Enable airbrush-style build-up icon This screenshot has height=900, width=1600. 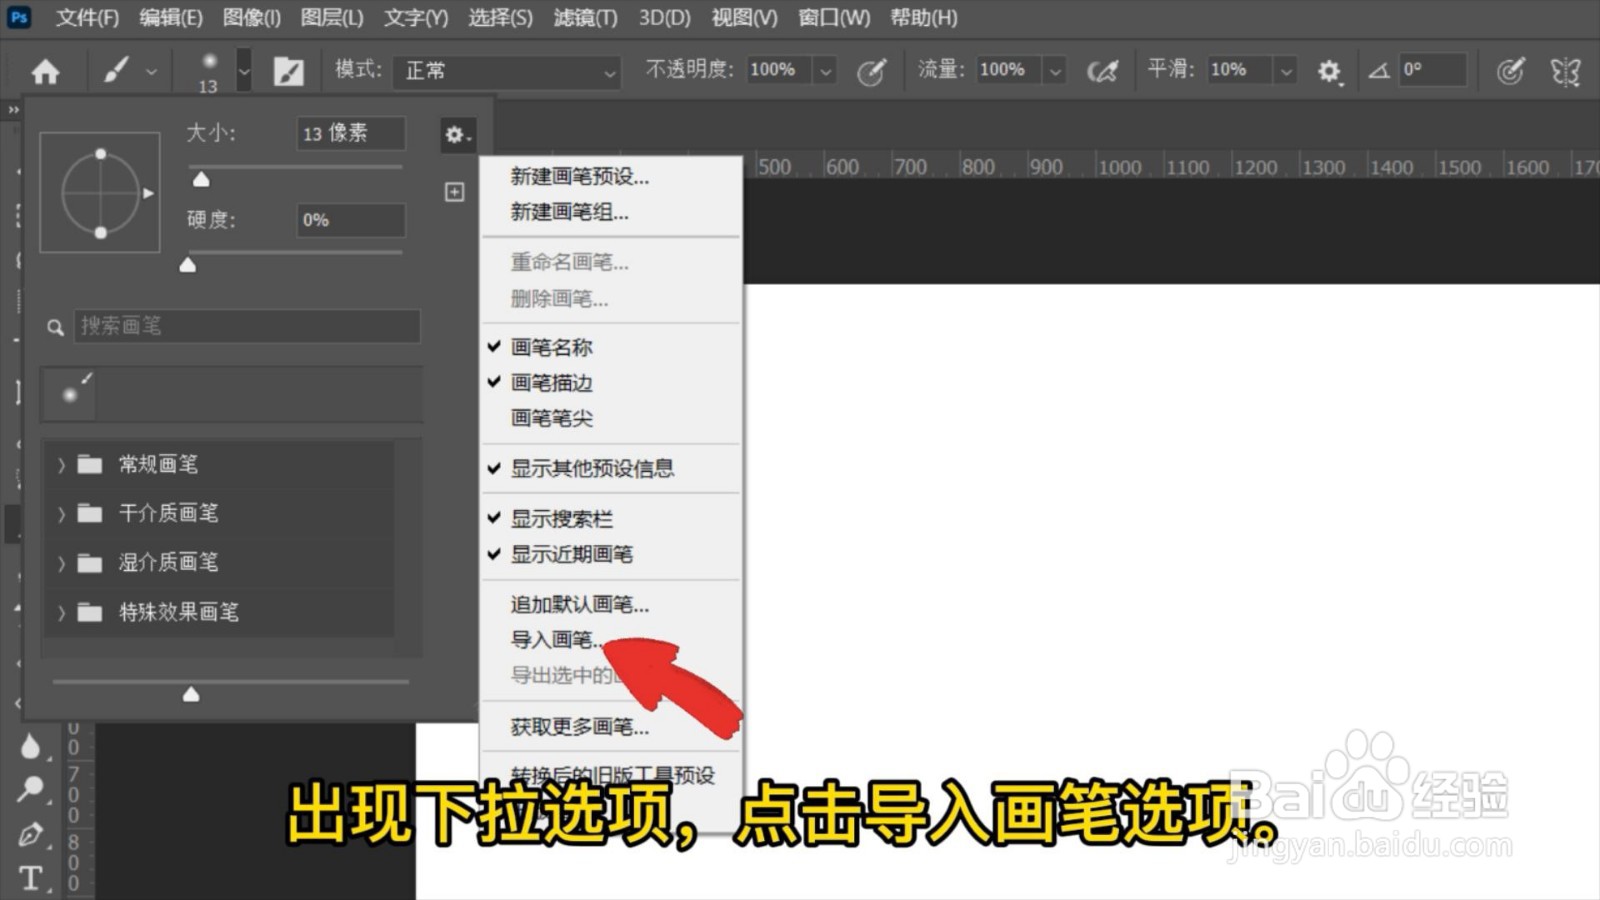coord(1102,71)
